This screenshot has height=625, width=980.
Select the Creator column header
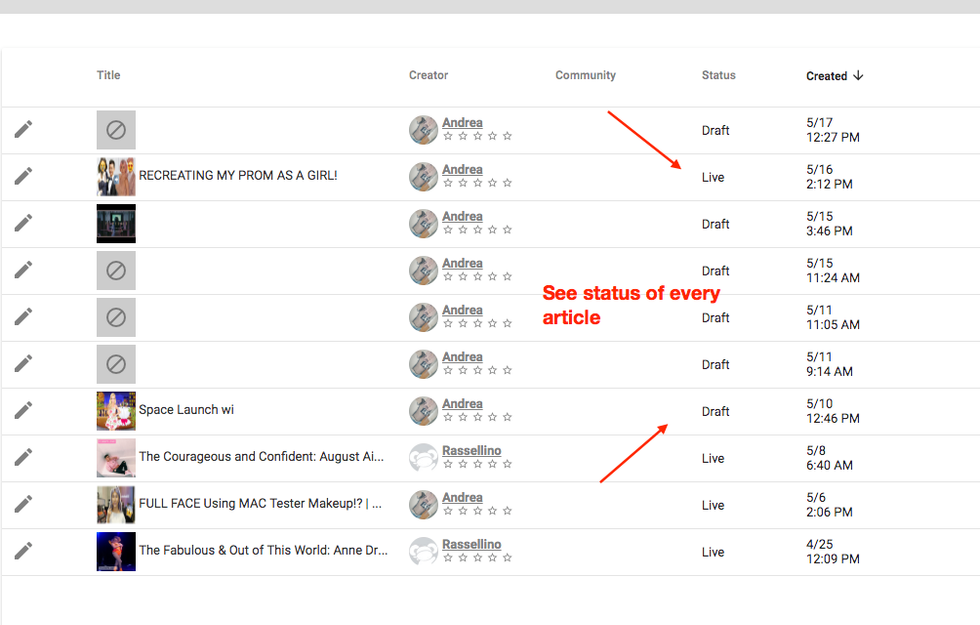tap(428, 75)
